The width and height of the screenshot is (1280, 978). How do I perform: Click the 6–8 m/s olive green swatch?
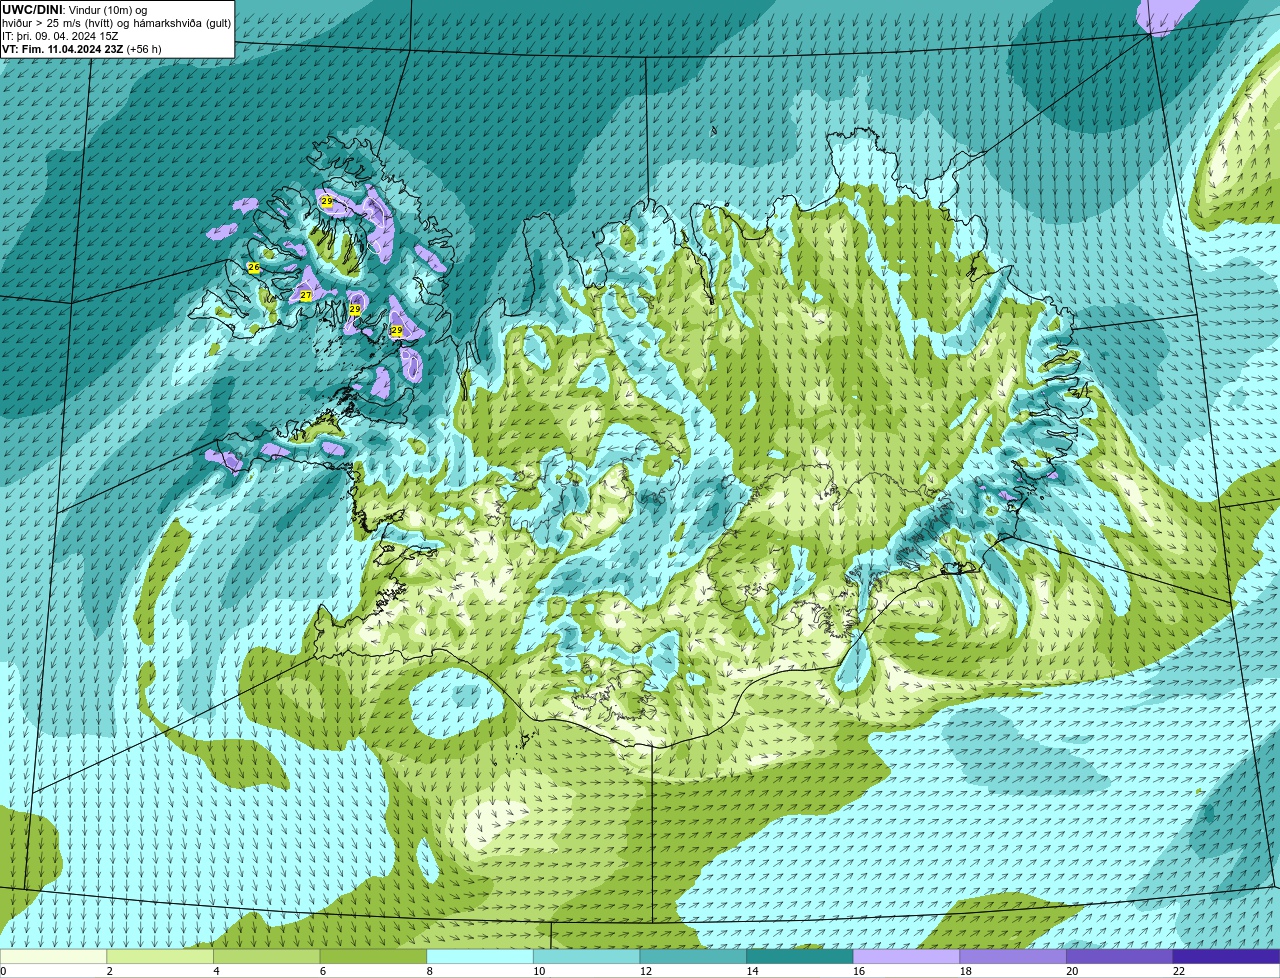[x=373, y=956]
